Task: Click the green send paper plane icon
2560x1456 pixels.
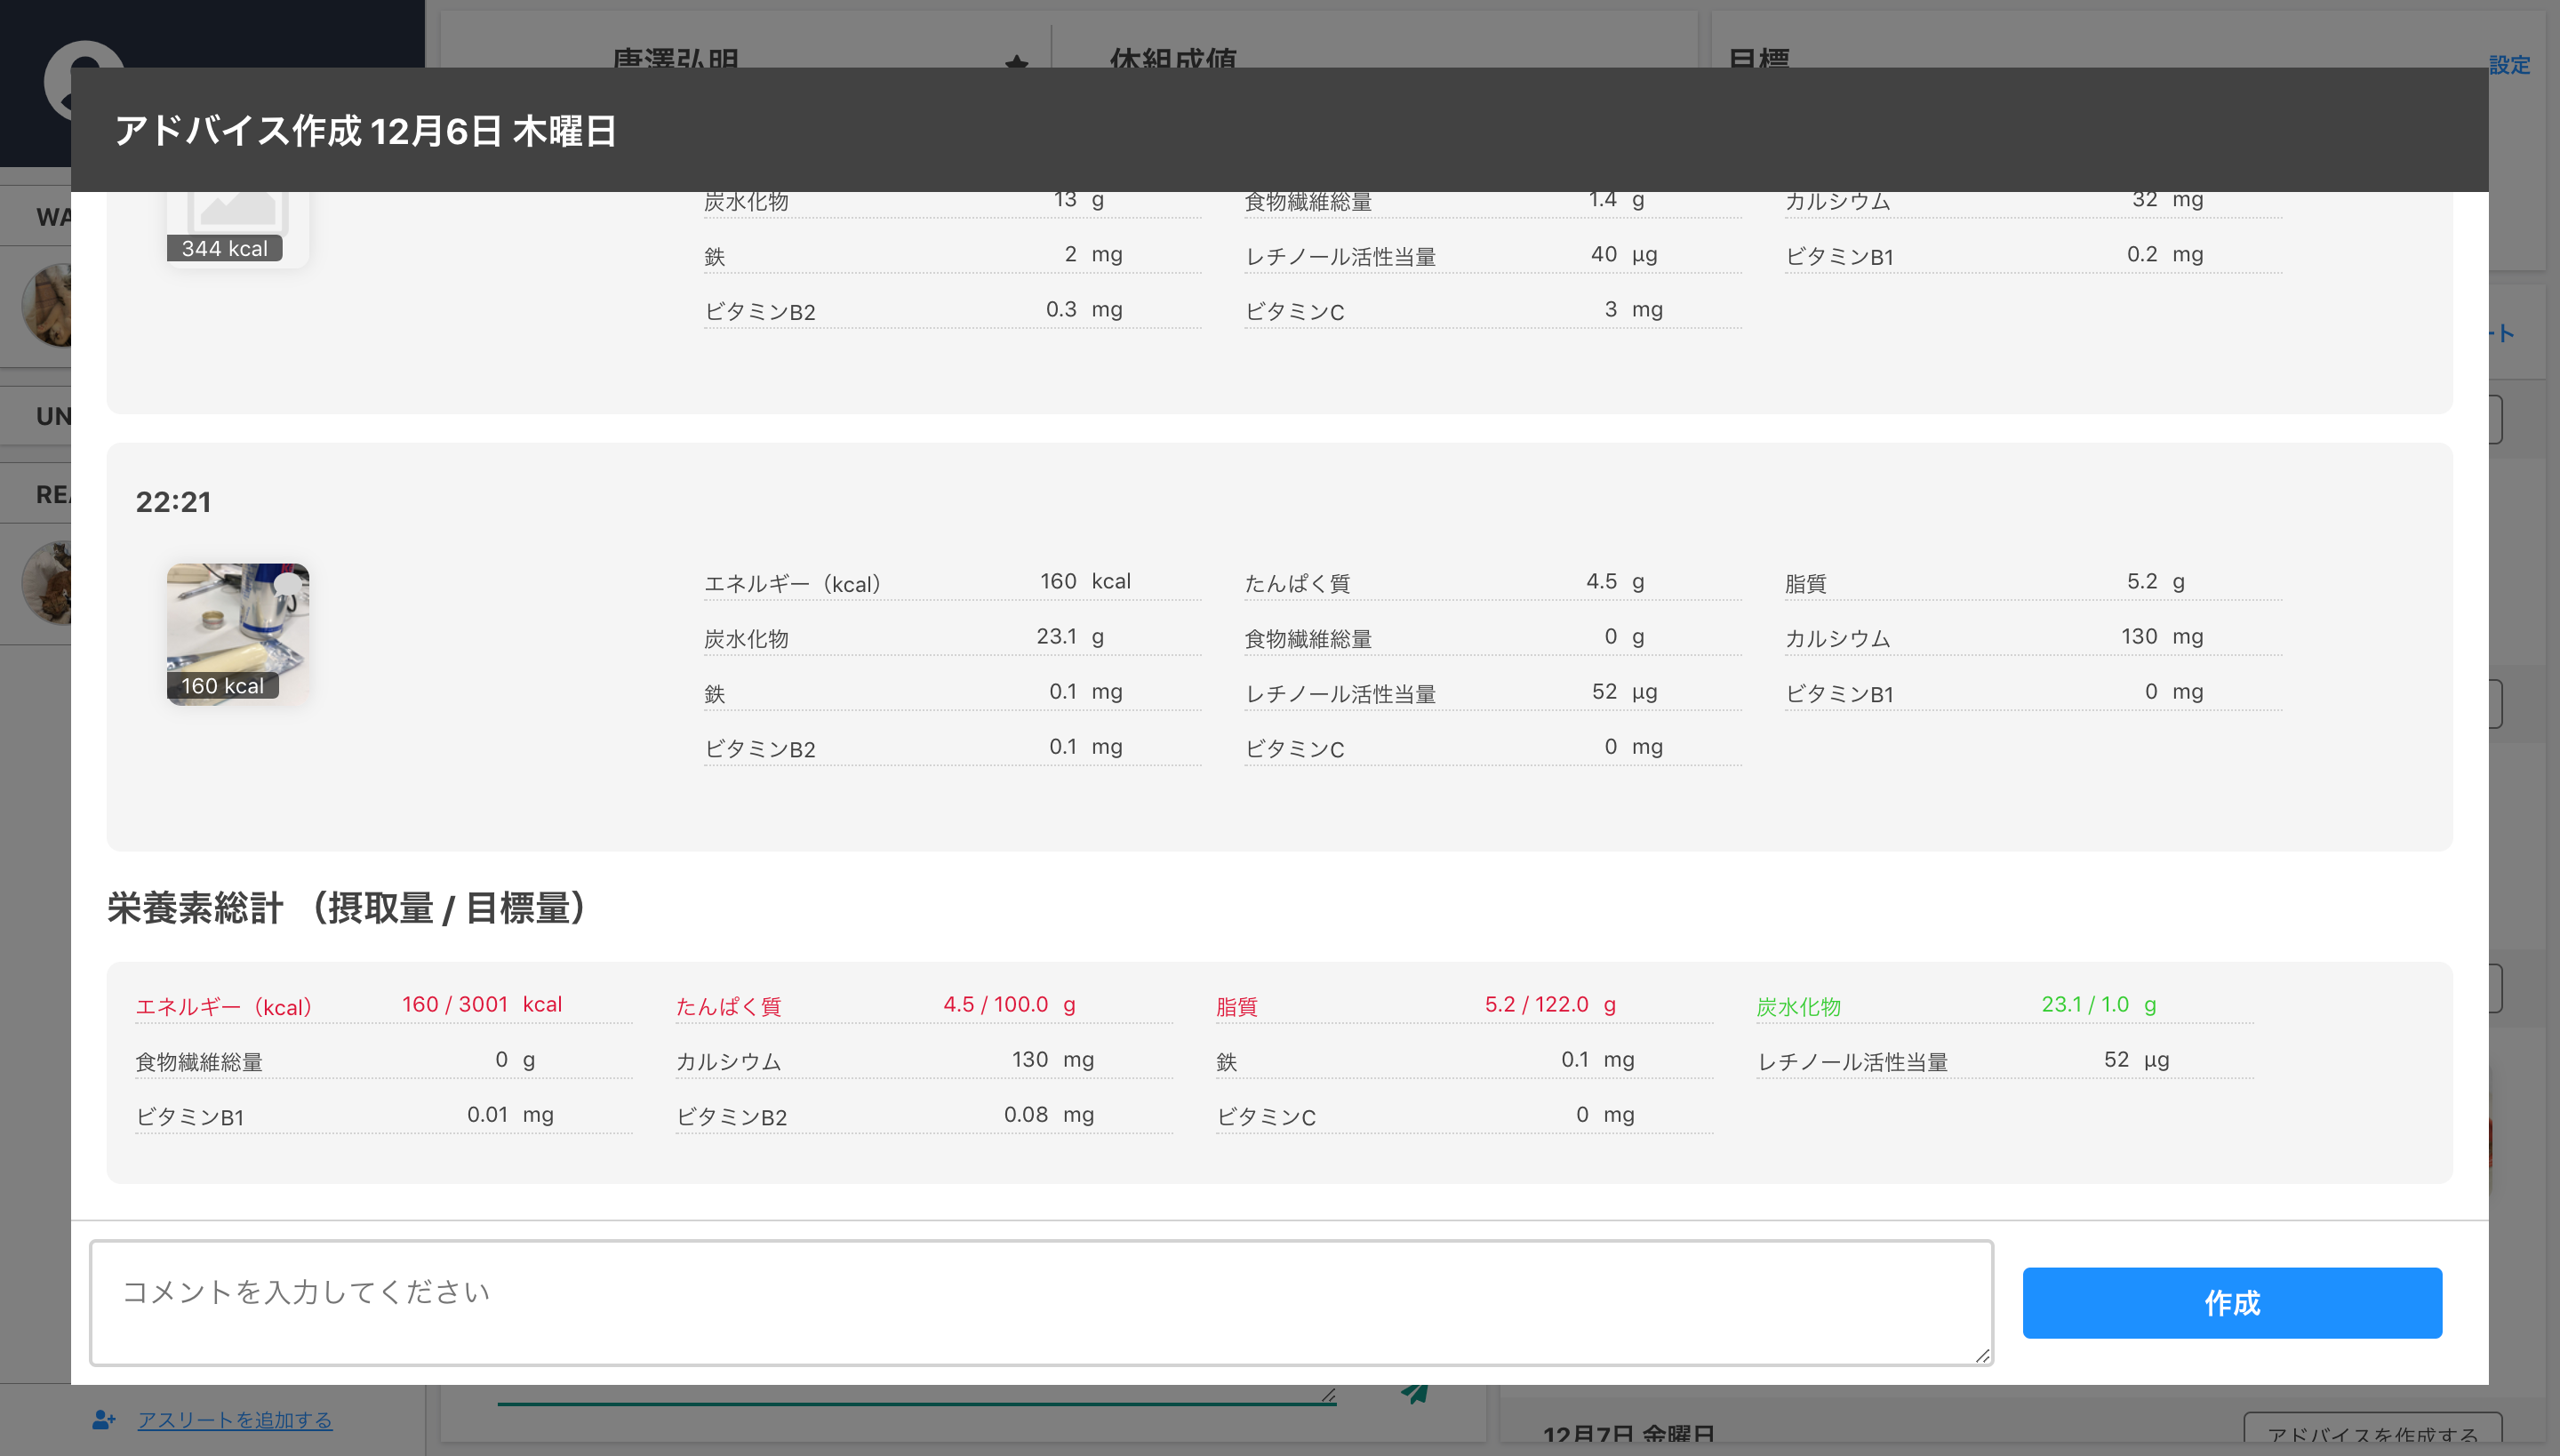Action: 1414,1393
